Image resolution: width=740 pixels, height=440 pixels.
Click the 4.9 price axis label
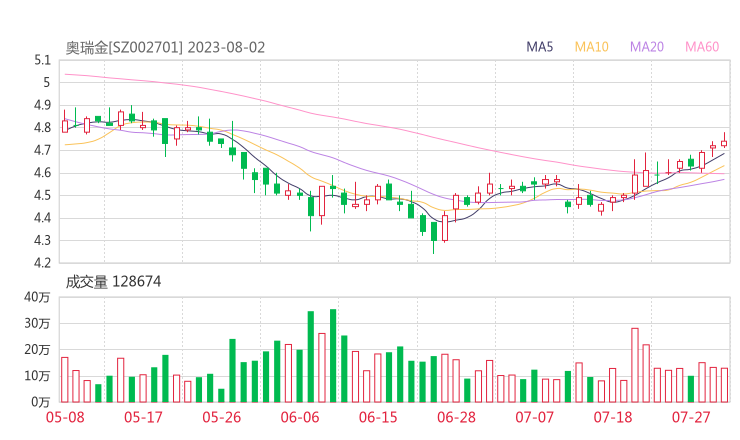42,105
